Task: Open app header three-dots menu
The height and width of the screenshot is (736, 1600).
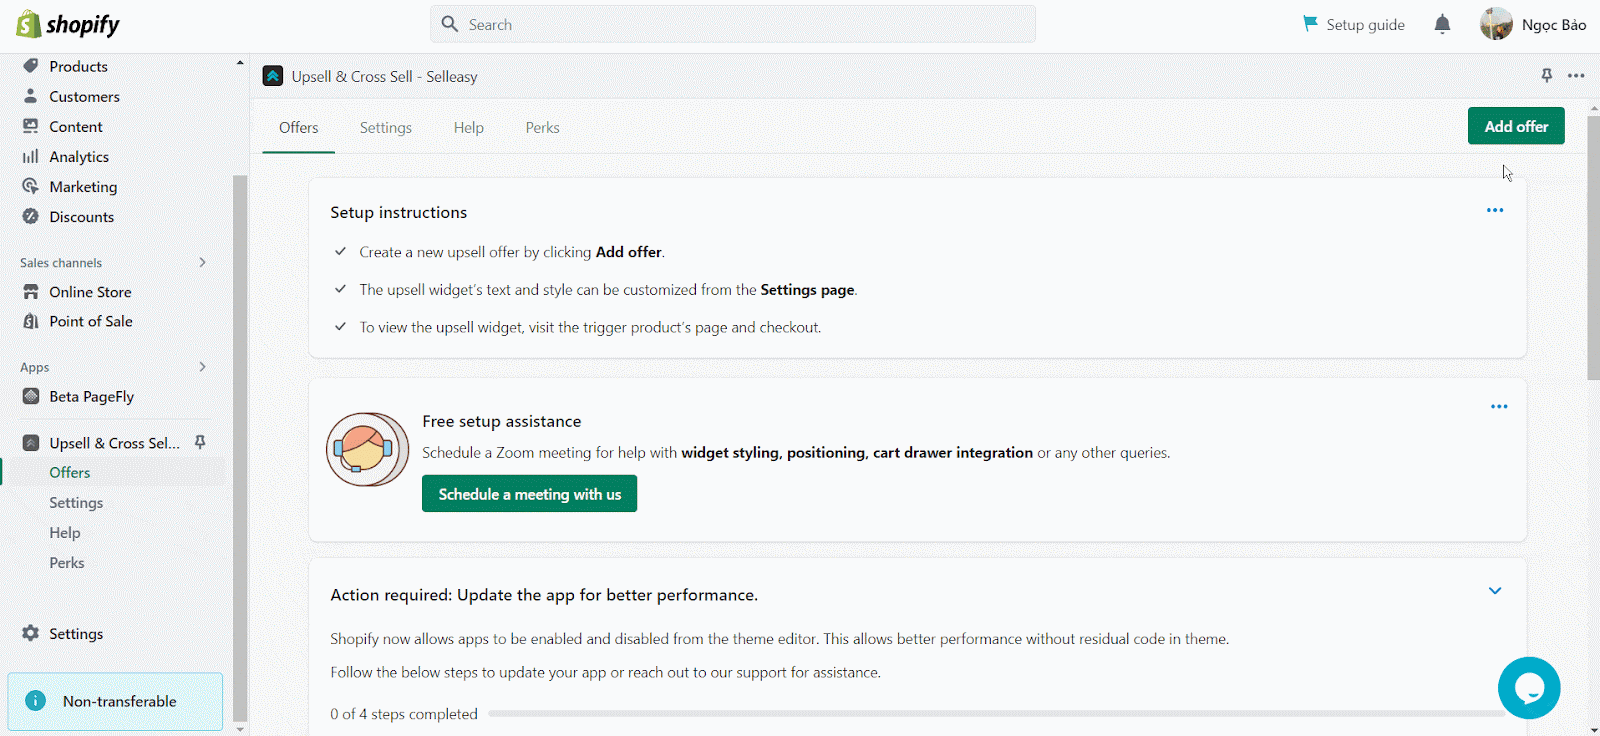Action: click(x=1576, y=76)
